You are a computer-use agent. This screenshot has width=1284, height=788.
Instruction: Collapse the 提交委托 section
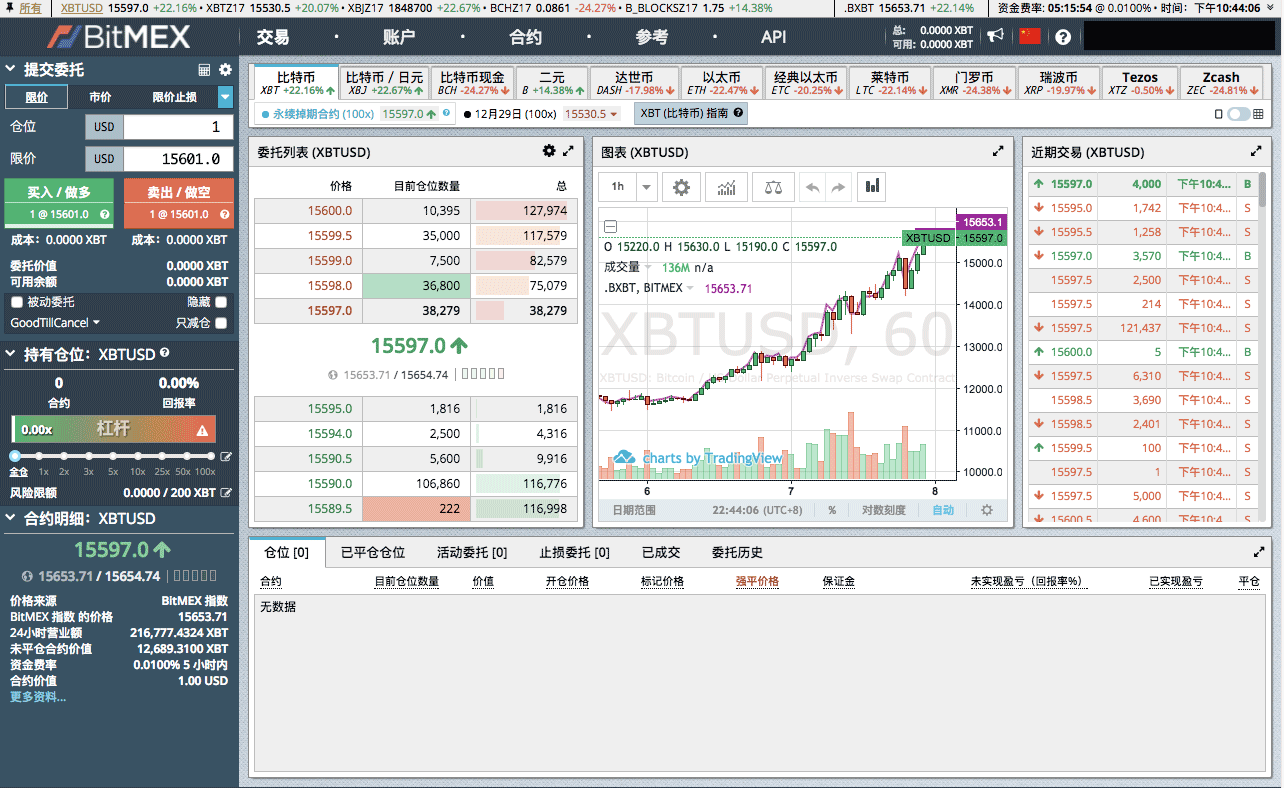(11, 70)
